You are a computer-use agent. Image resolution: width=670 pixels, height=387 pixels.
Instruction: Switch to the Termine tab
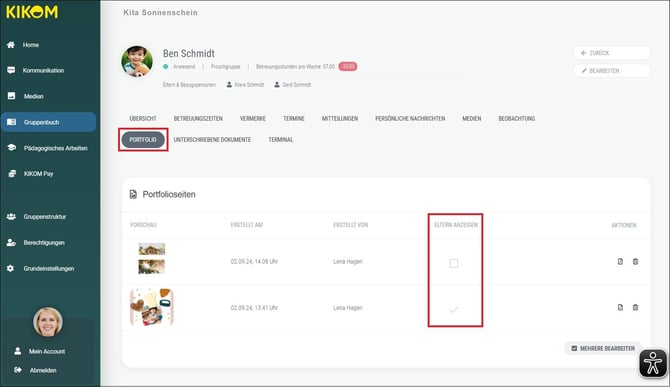click(x=294, y=119)
